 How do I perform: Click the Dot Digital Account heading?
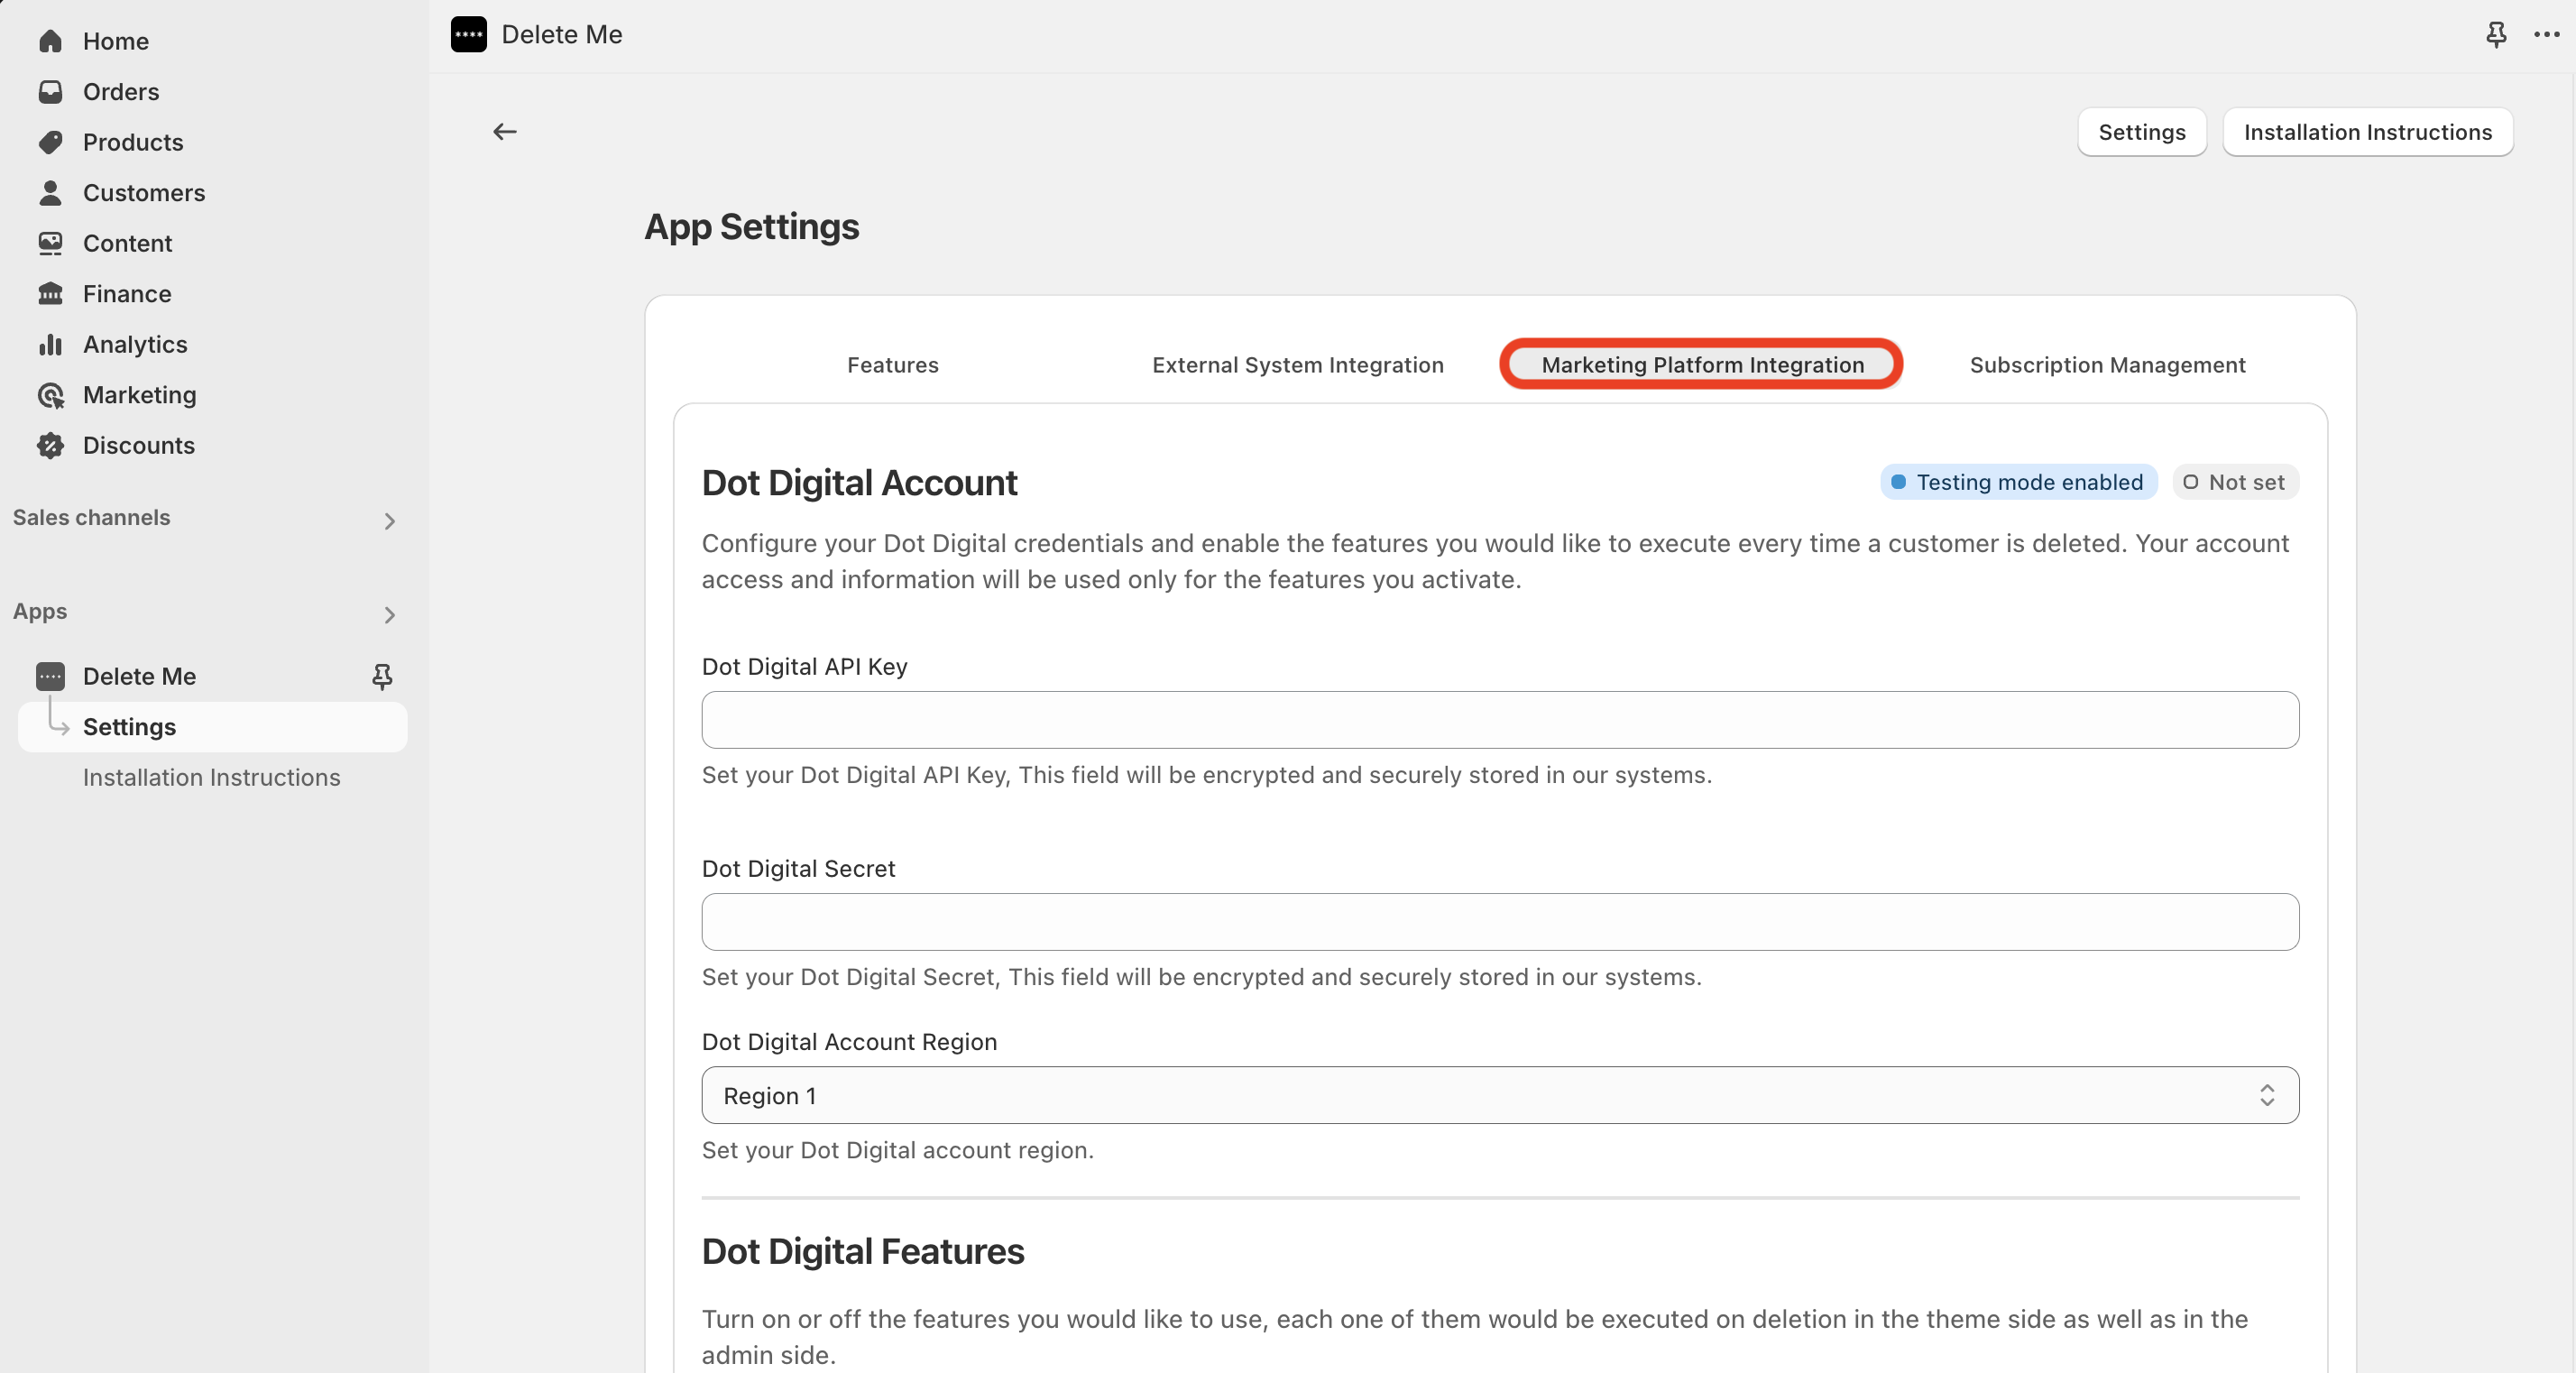pos(859,482)
